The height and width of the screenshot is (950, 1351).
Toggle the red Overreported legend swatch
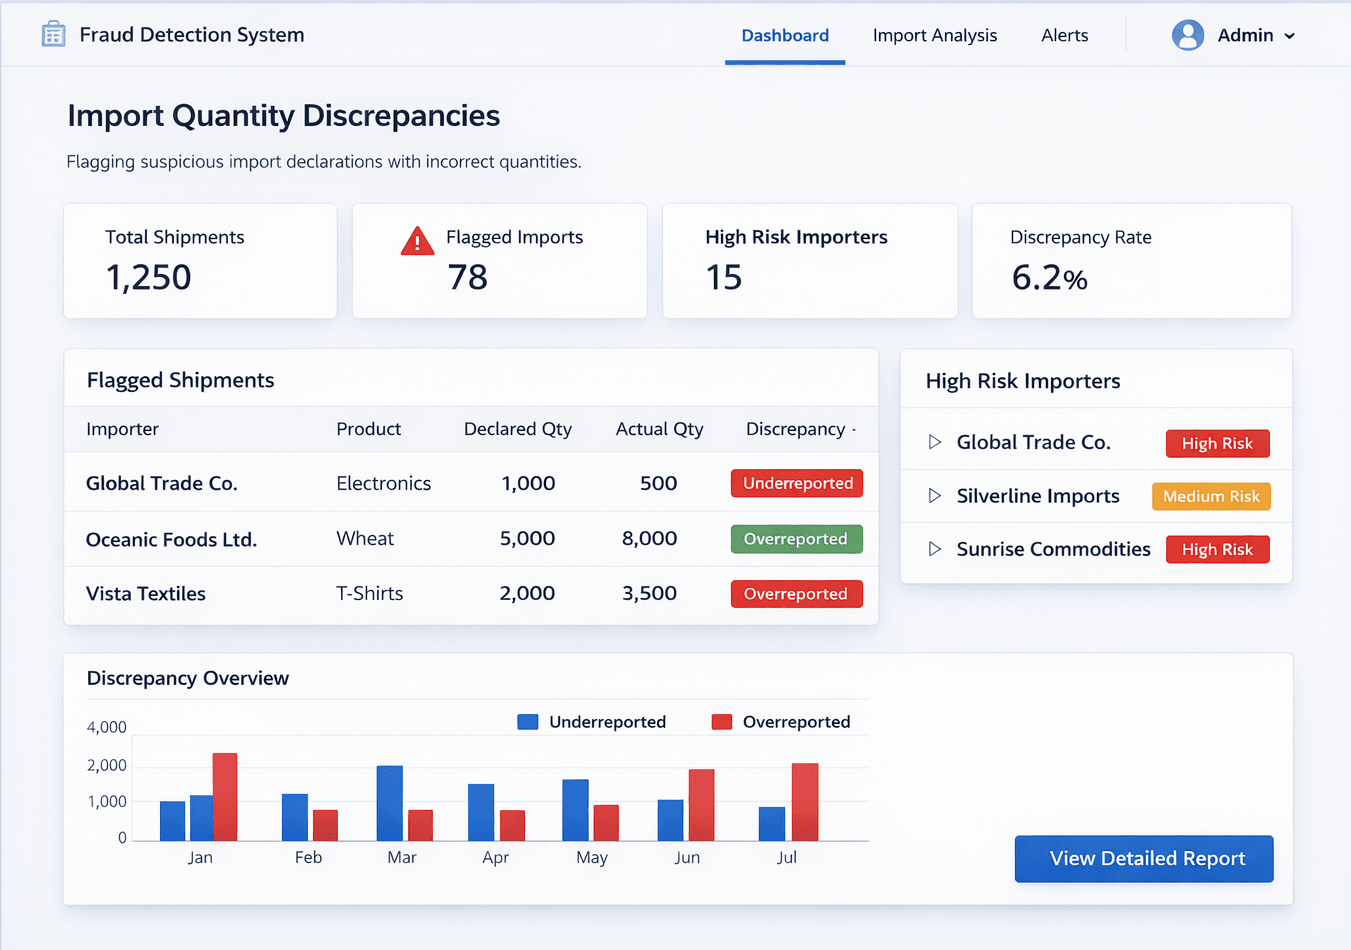pos(721,722)
